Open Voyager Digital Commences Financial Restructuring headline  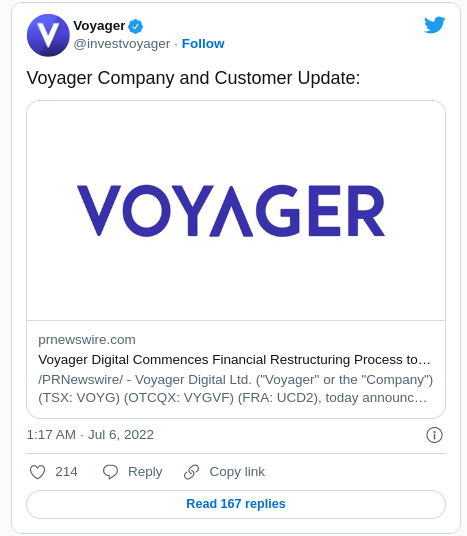coord(234,360)
